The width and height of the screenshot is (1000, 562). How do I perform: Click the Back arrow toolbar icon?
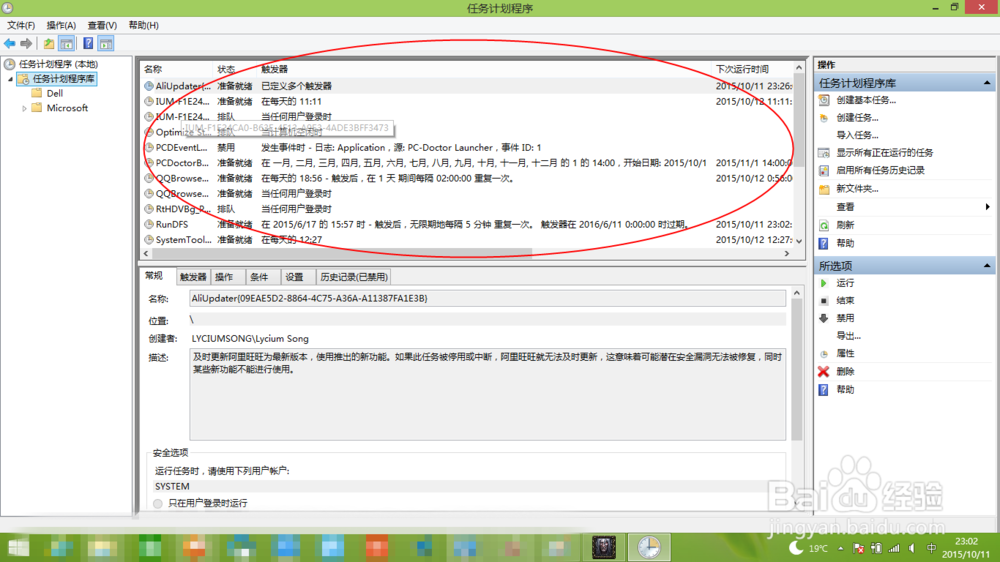pos(10,43)
